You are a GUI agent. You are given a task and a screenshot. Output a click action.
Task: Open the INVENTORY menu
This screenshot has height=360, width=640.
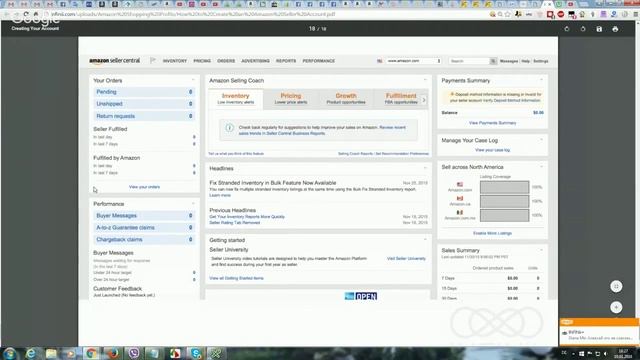click(x=175, y=61)
